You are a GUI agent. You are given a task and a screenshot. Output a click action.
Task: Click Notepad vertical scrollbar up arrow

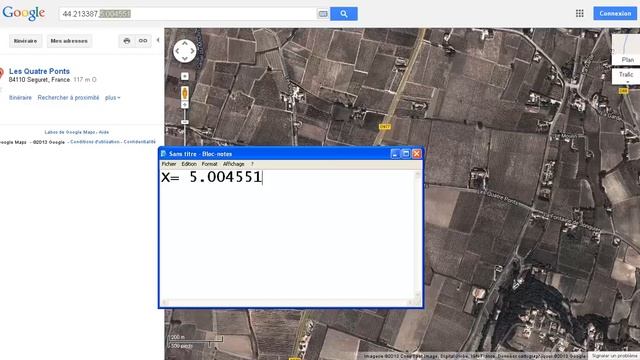(418, 175)
